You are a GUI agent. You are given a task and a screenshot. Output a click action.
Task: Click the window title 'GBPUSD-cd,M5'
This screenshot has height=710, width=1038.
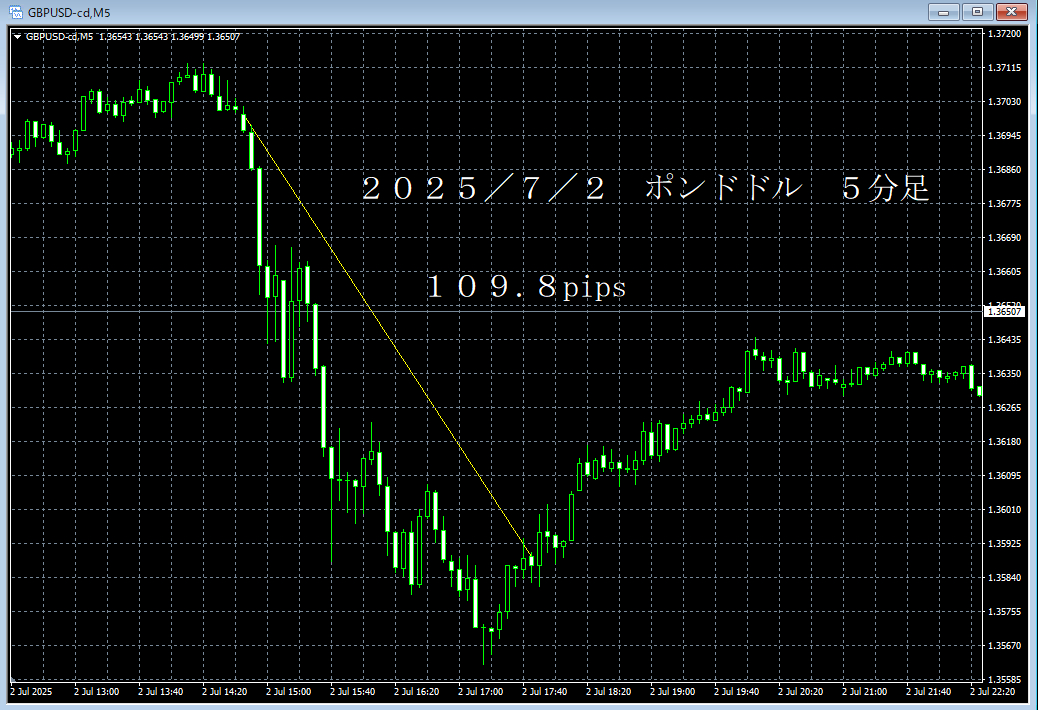(69, 13)
